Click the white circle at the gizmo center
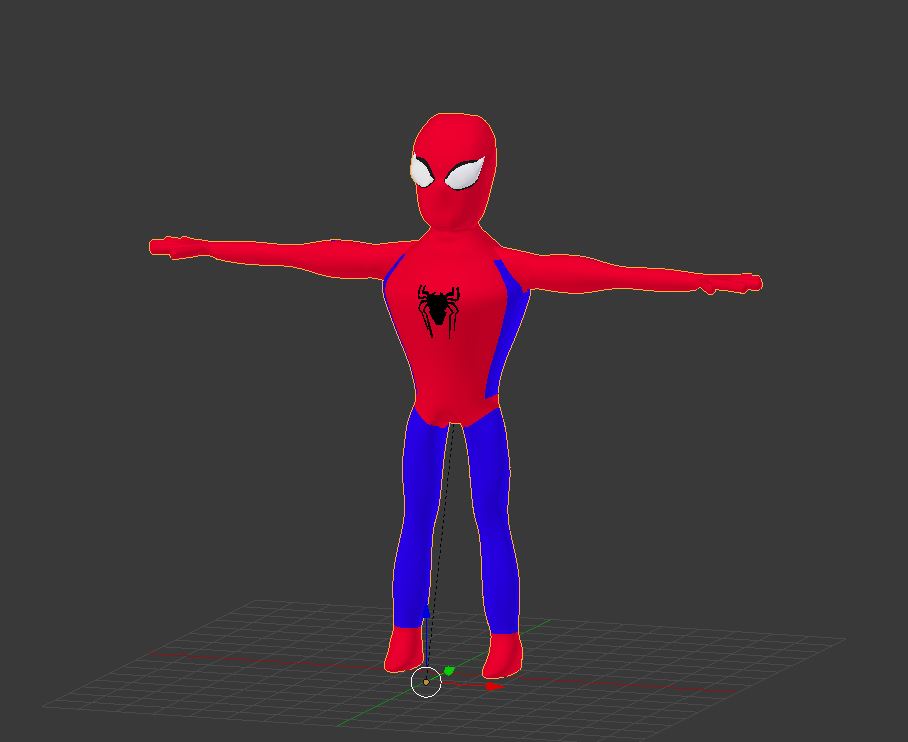Viewport: 908px width, 742px height. (426, 682)
